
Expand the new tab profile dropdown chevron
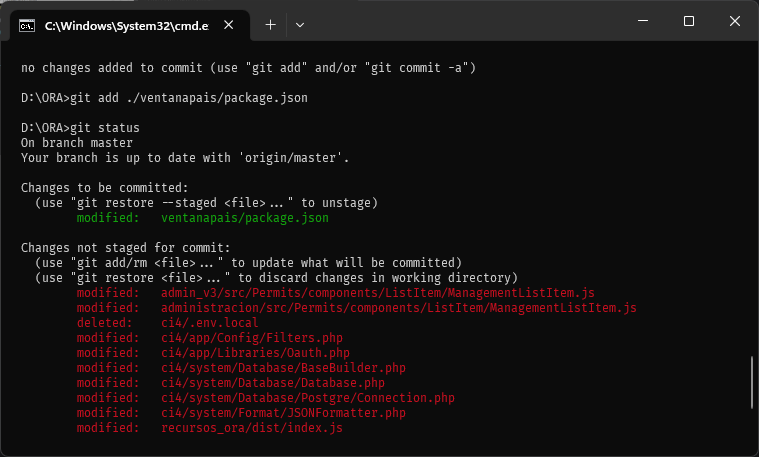pos(300,25)
